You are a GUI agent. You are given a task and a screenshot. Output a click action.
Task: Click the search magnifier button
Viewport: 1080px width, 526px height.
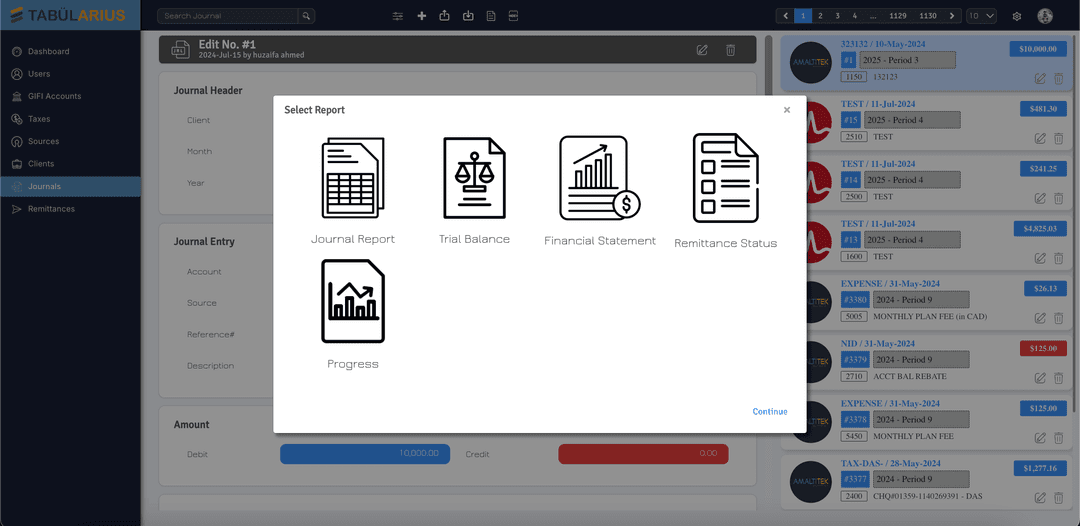click(x=307, y=16)
